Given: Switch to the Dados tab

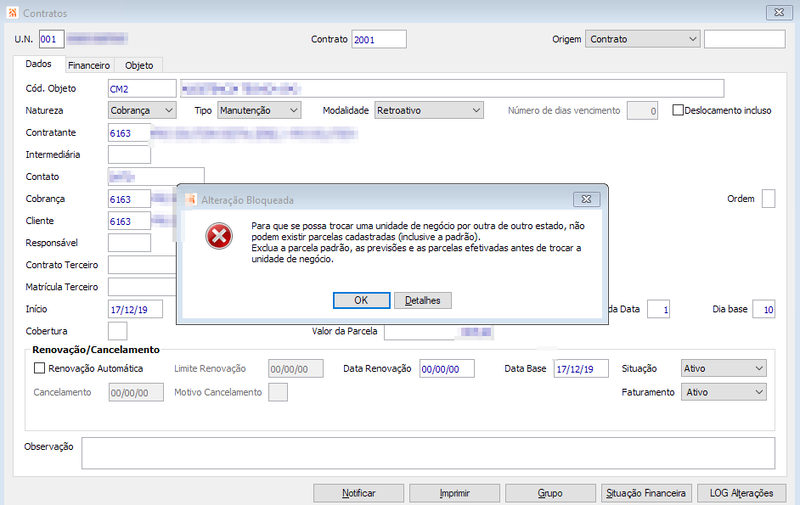Looking at the screenshot, I should coord(39,64).
